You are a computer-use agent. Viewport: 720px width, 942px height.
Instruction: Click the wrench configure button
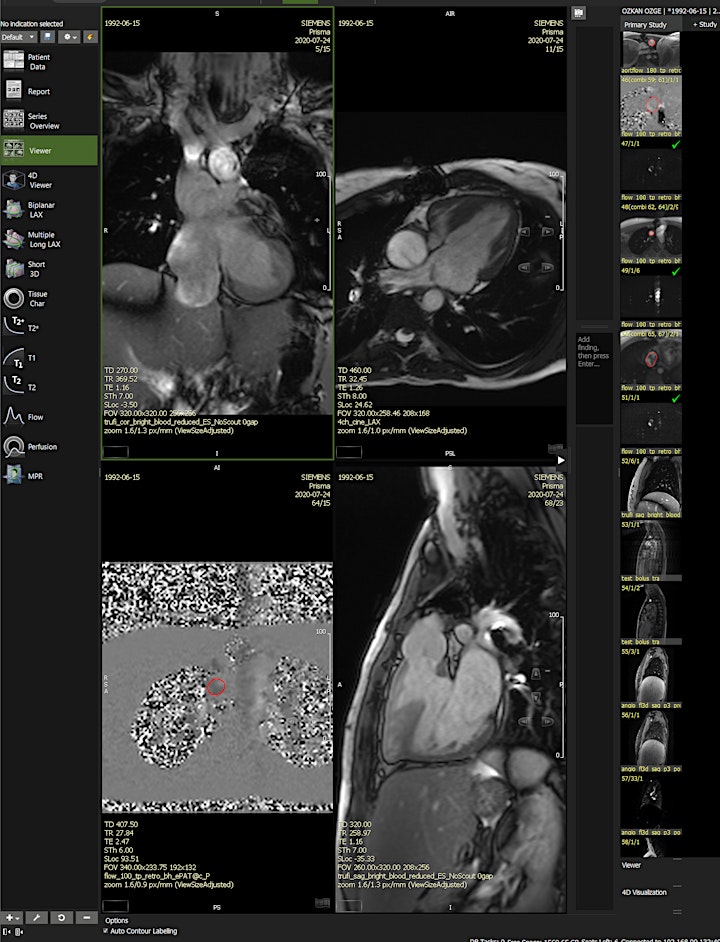[x=36, y=917]
